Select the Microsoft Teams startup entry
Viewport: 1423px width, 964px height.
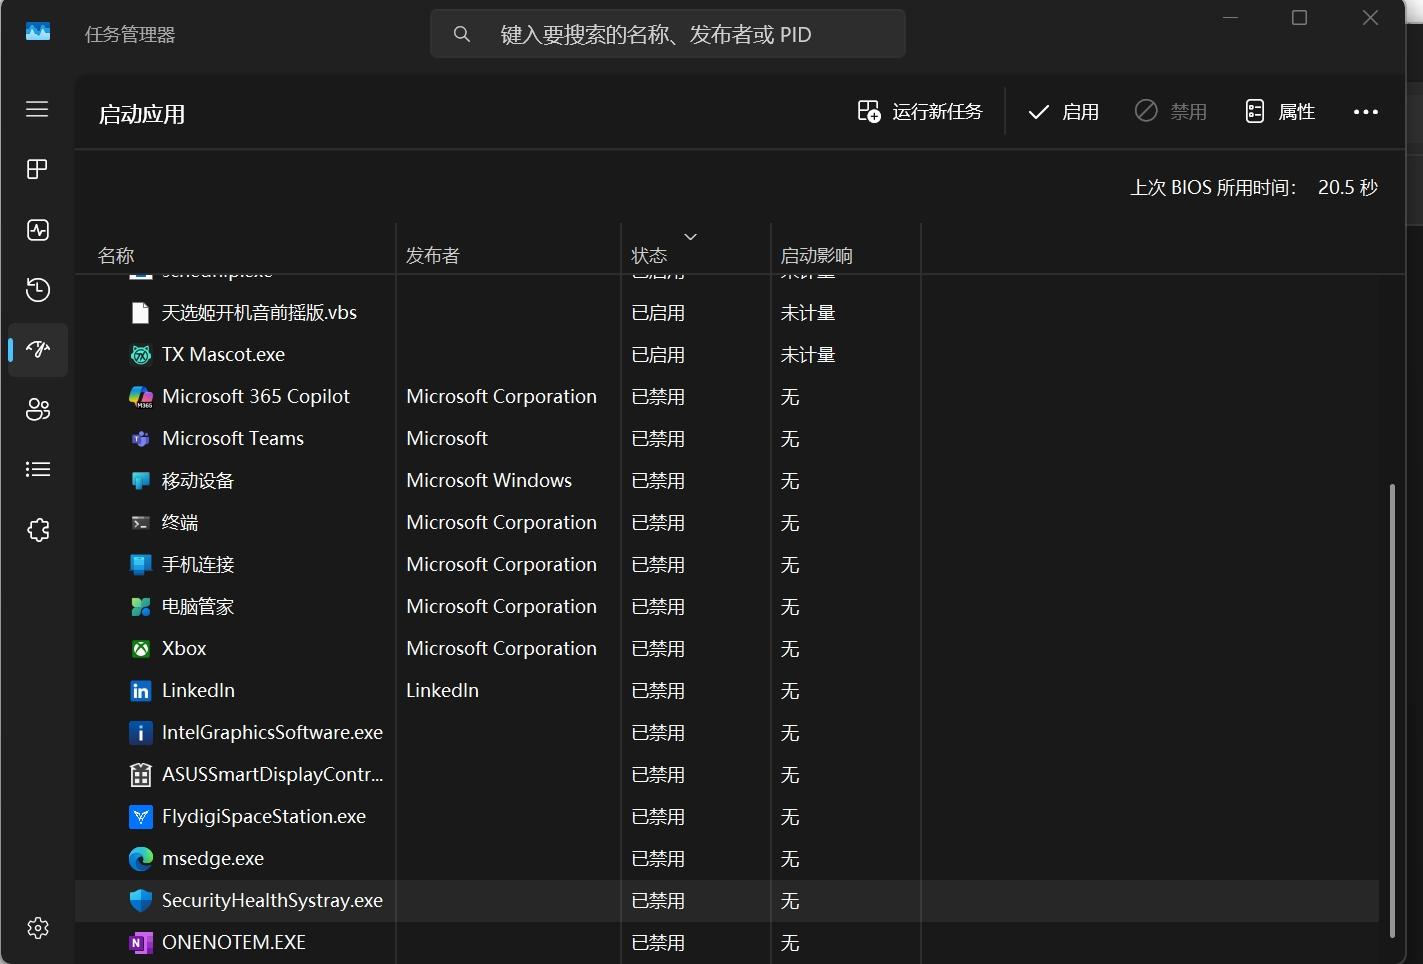coord(233,439)
